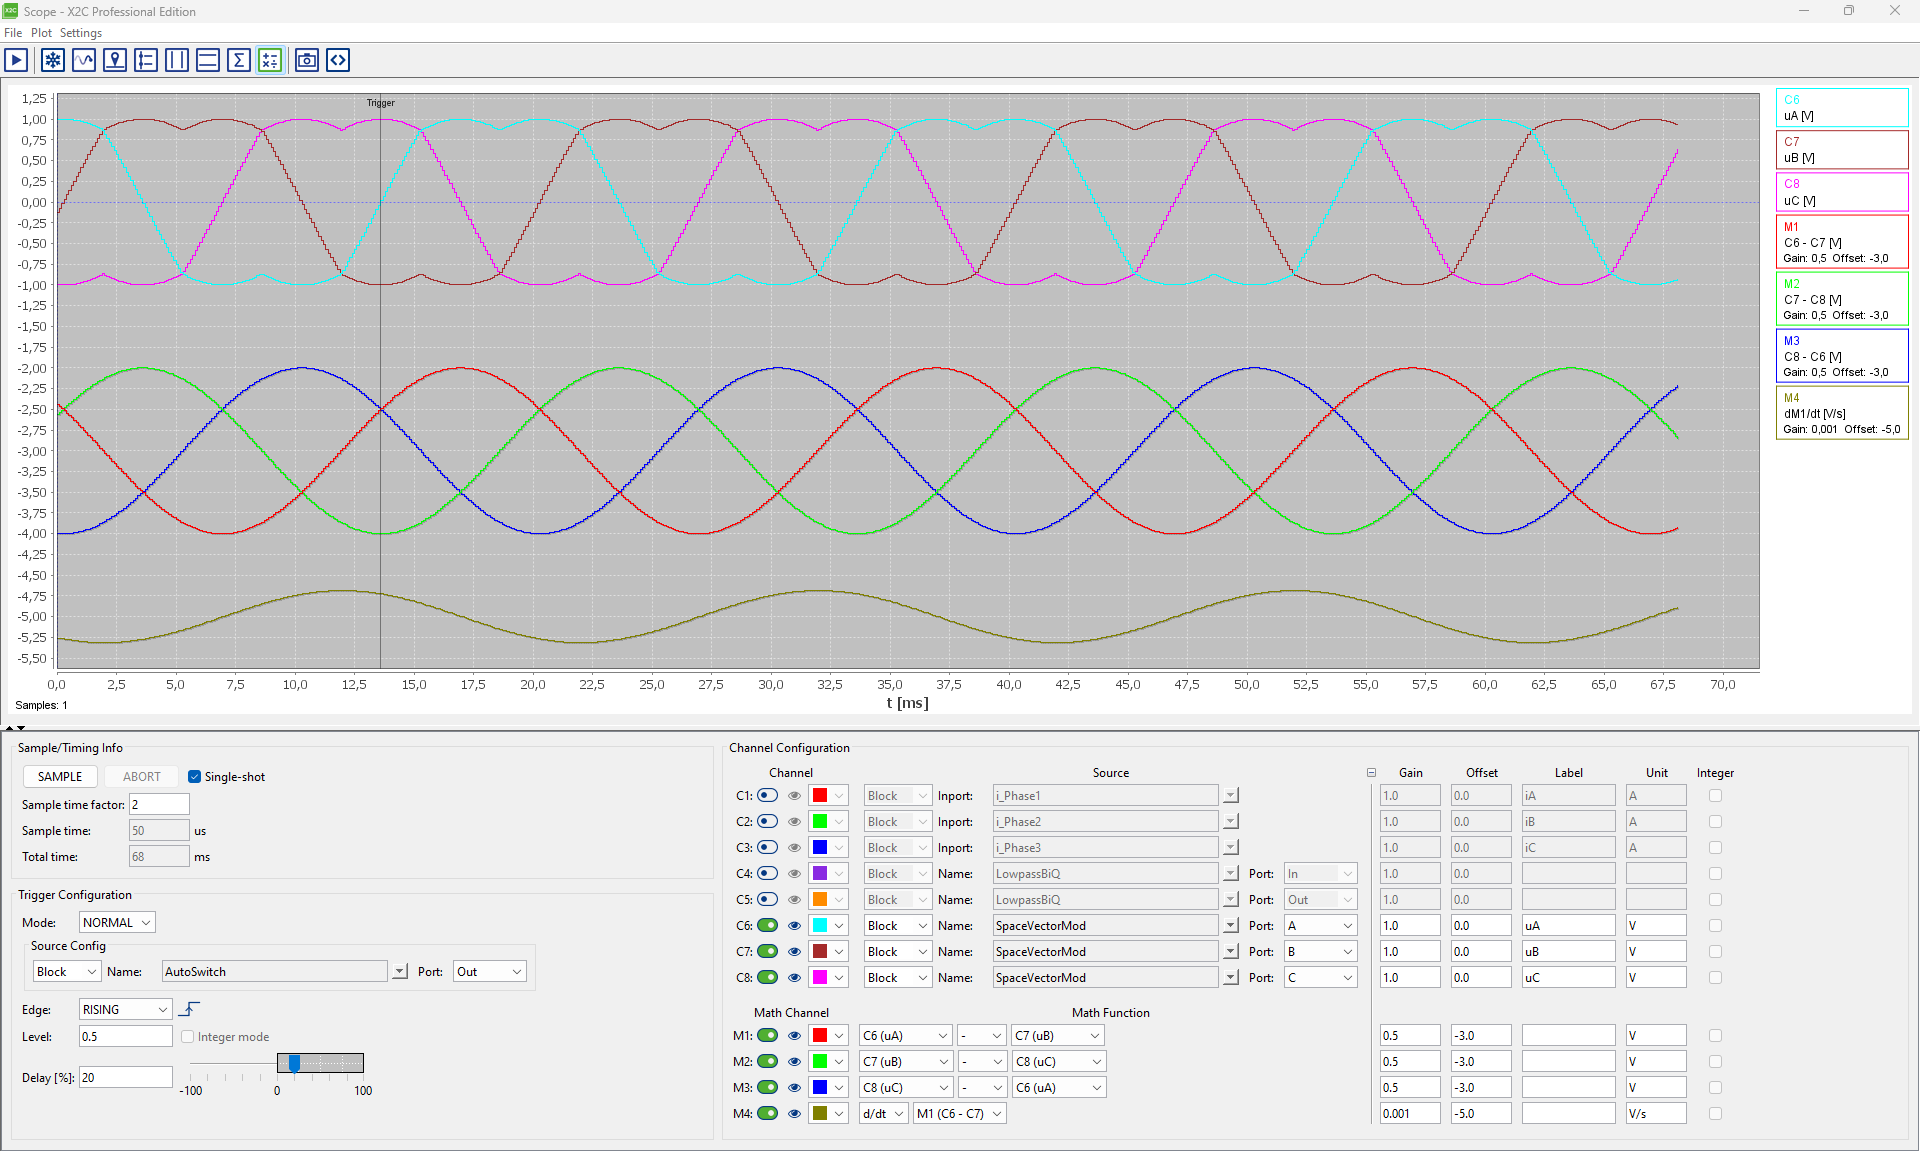Open the M2 green color swatch
Viewport: 1920px width, 1152px height.
(x=828, y=1062)
